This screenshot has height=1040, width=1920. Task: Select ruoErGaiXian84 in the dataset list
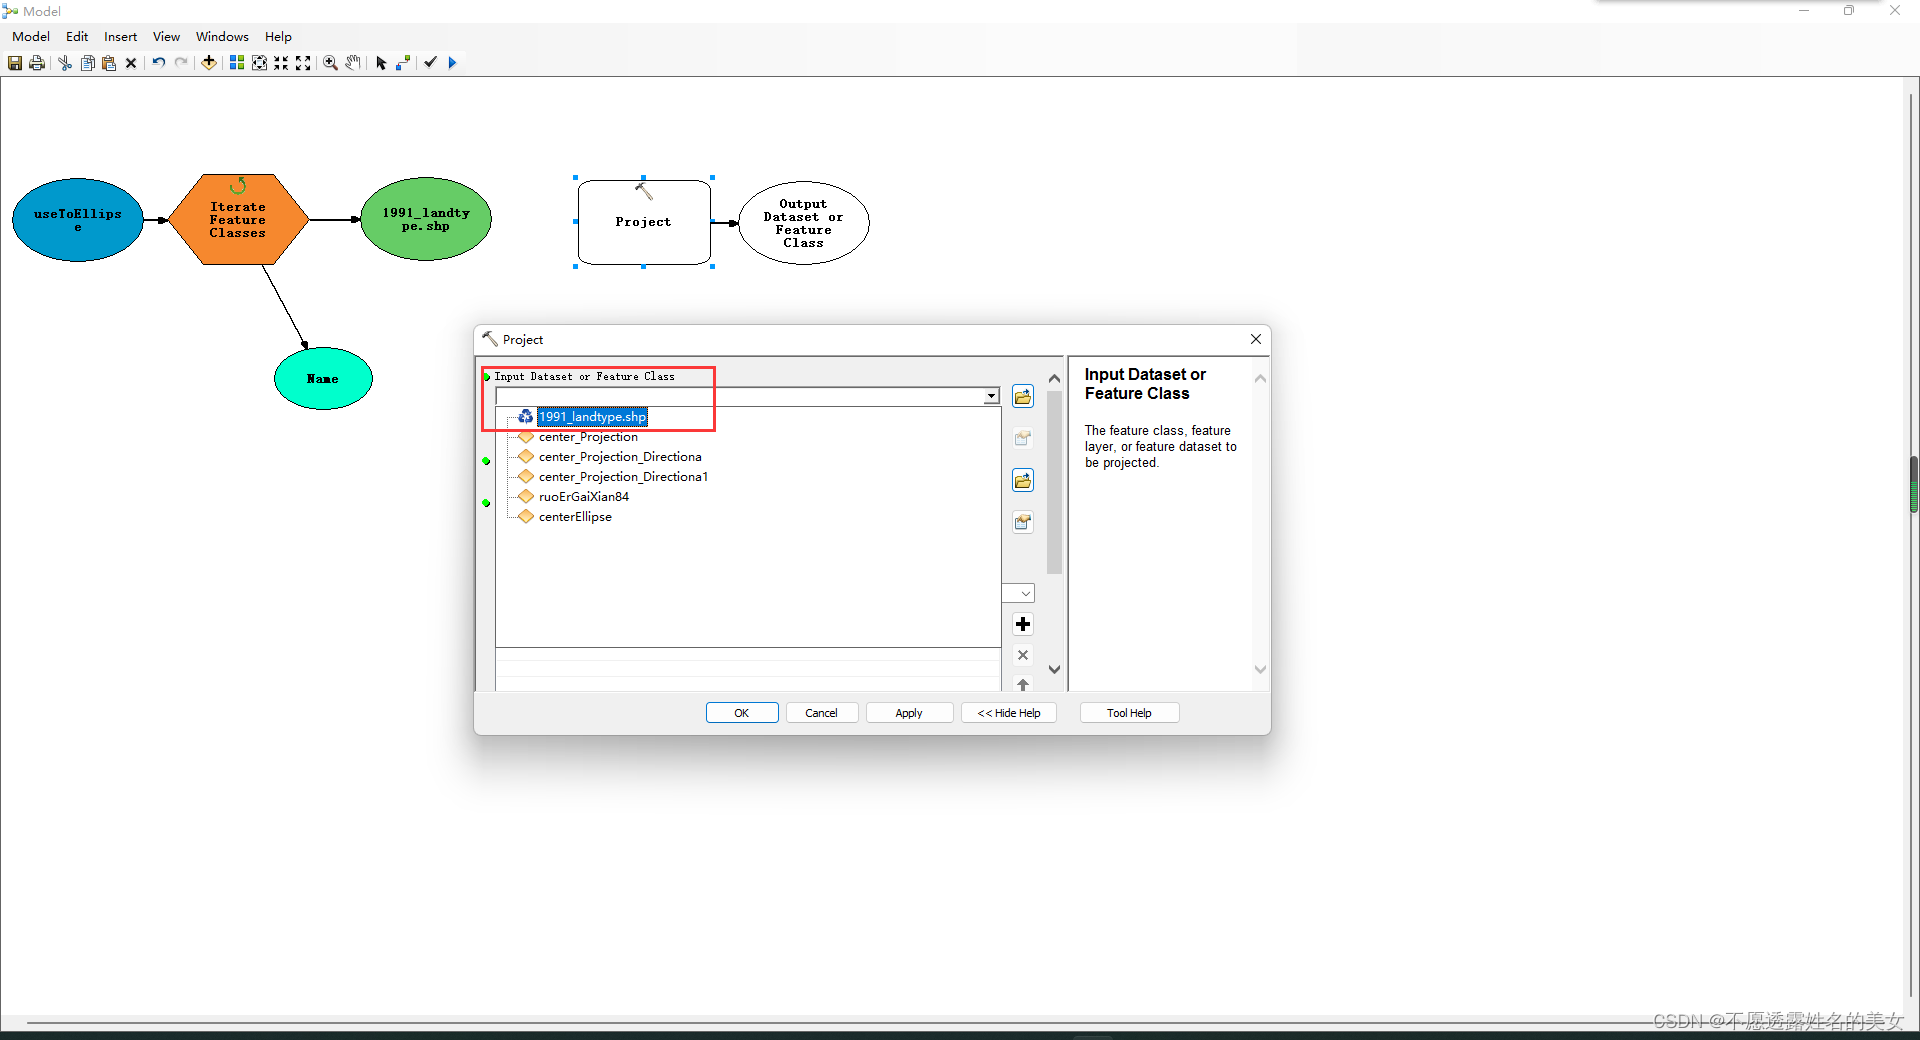point(583,496)
